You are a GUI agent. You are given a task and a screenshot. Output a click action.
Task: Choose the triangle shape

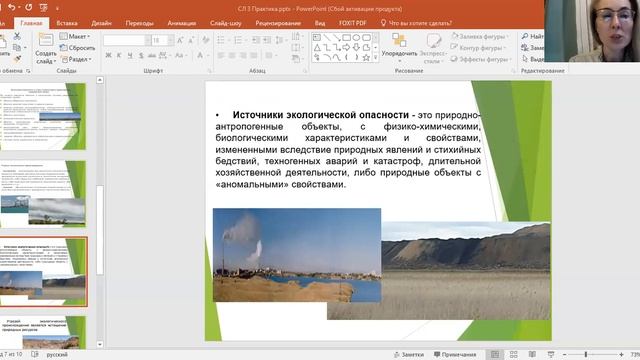click(x=317, y=48)
